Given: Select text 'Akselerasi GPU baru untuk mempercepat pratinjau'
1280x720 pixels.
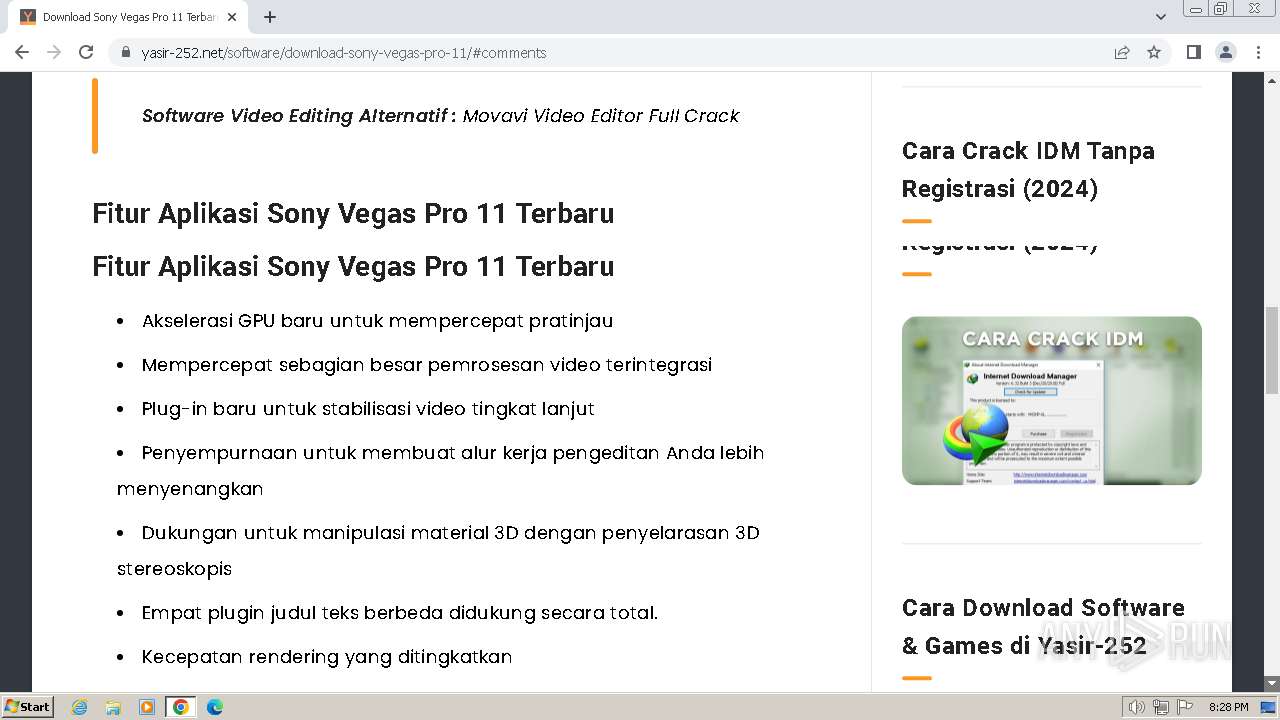Looking at the screenshot, I should pos(377,321).
